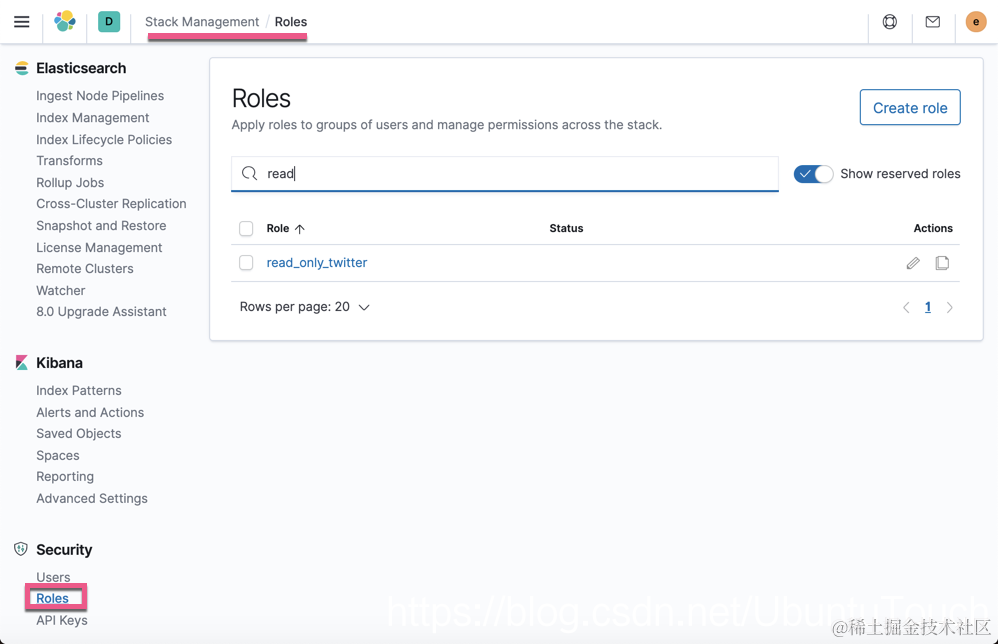Edit the read_only_twitter role pencil icon
The width and height of the screenshot is (998, 644).
point(913,263)
